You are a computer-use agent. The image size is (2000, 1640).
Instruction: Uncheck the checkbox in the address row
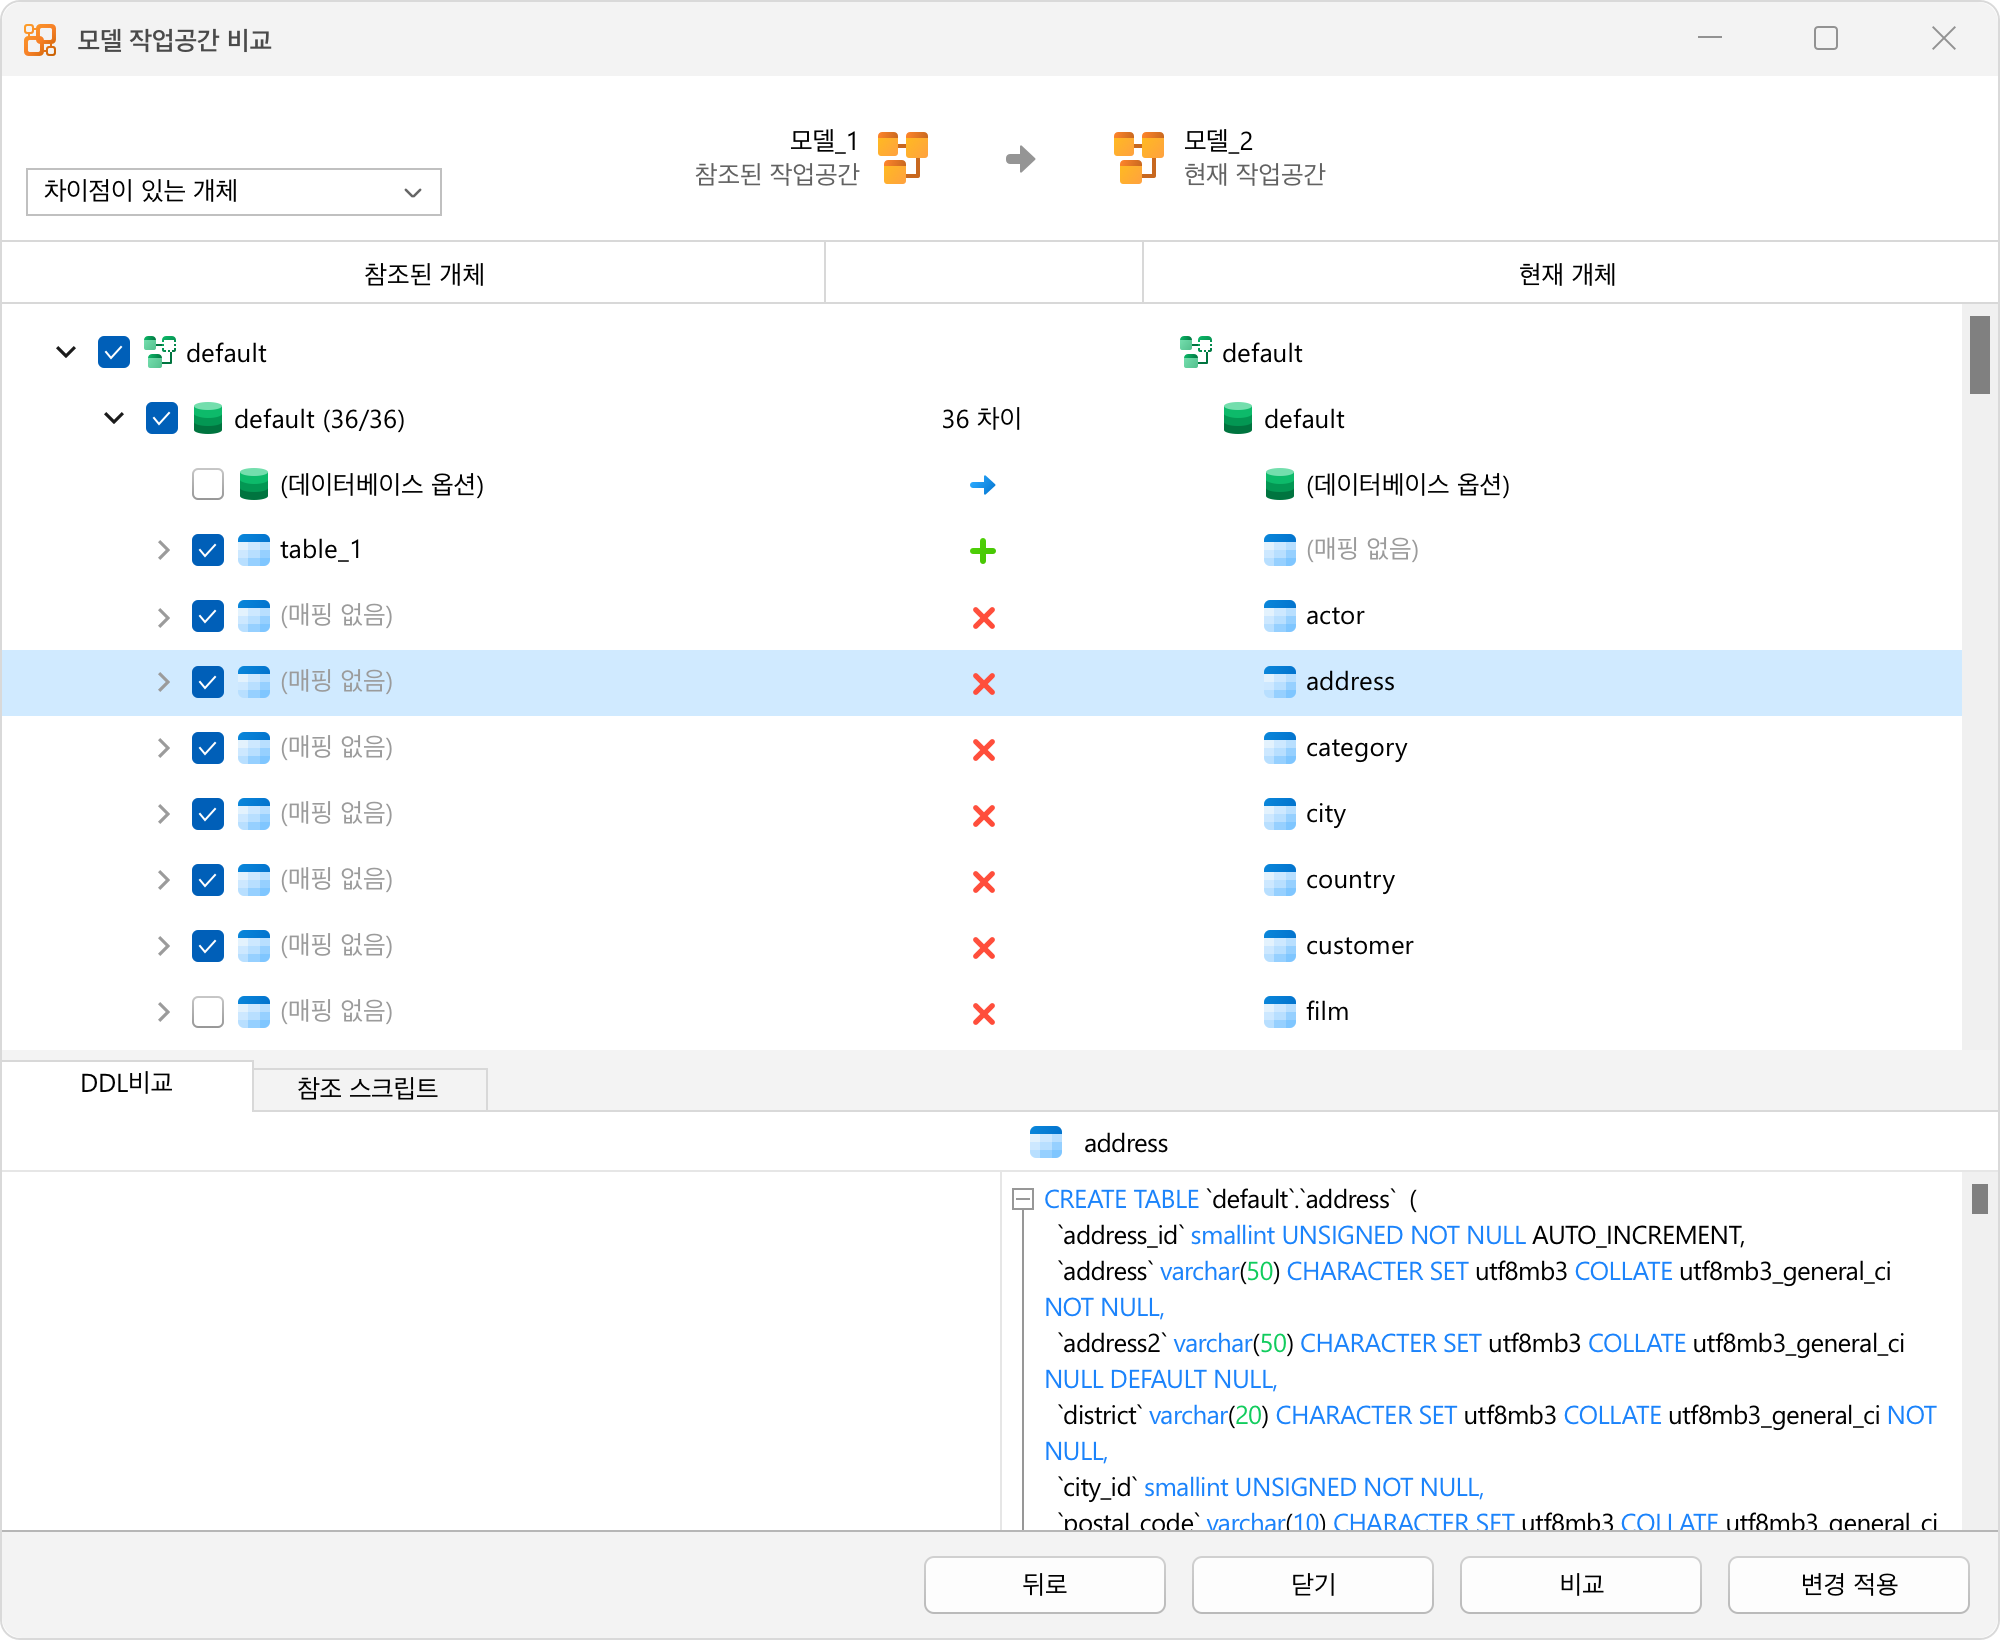[208, 682]
